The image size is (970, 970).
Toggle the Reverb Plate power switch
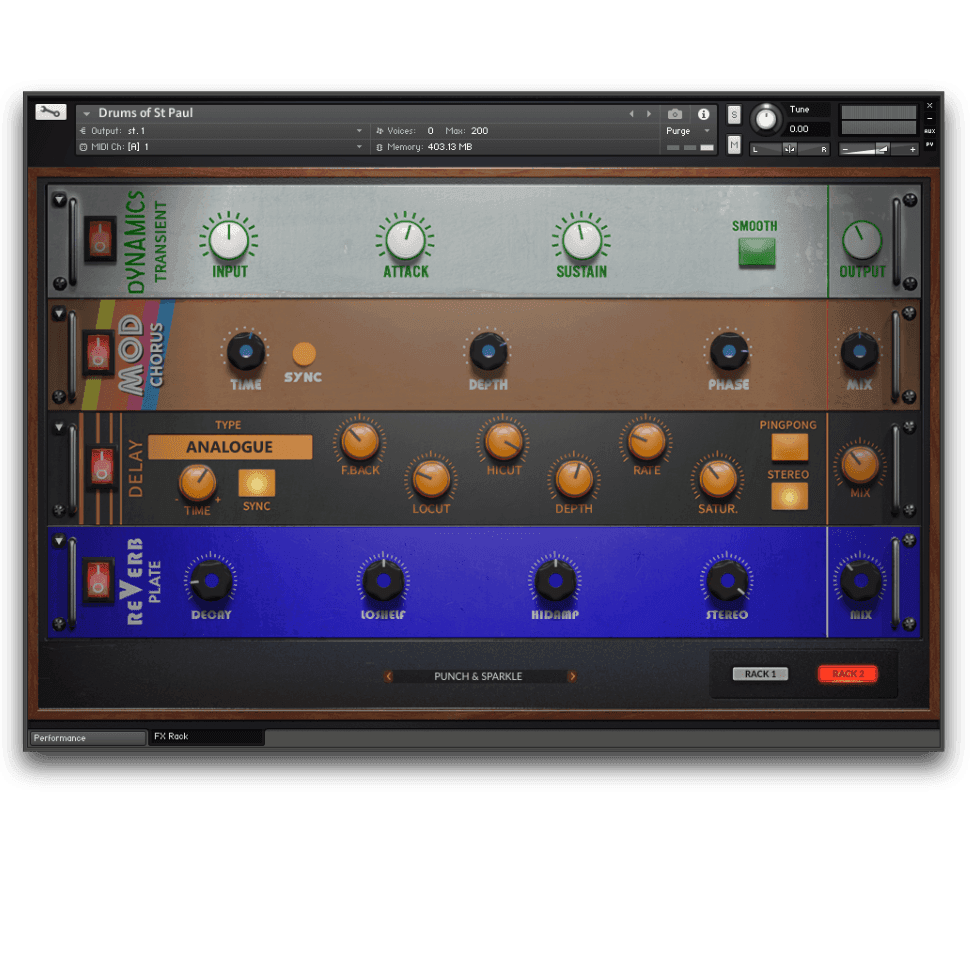(x=98, y=580)
